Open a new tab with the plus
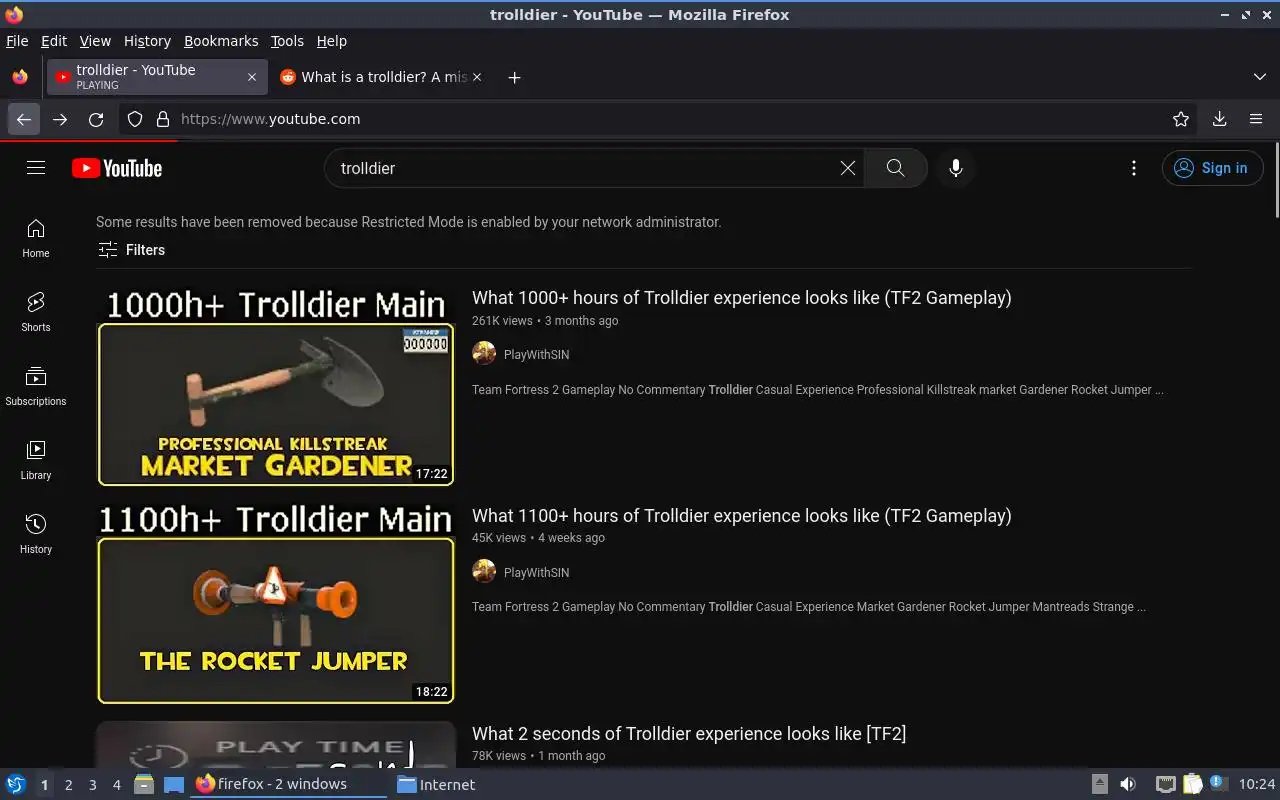The width and height of the screenshot is (1280, 800). pyautogui.click(x=514, y=77)
